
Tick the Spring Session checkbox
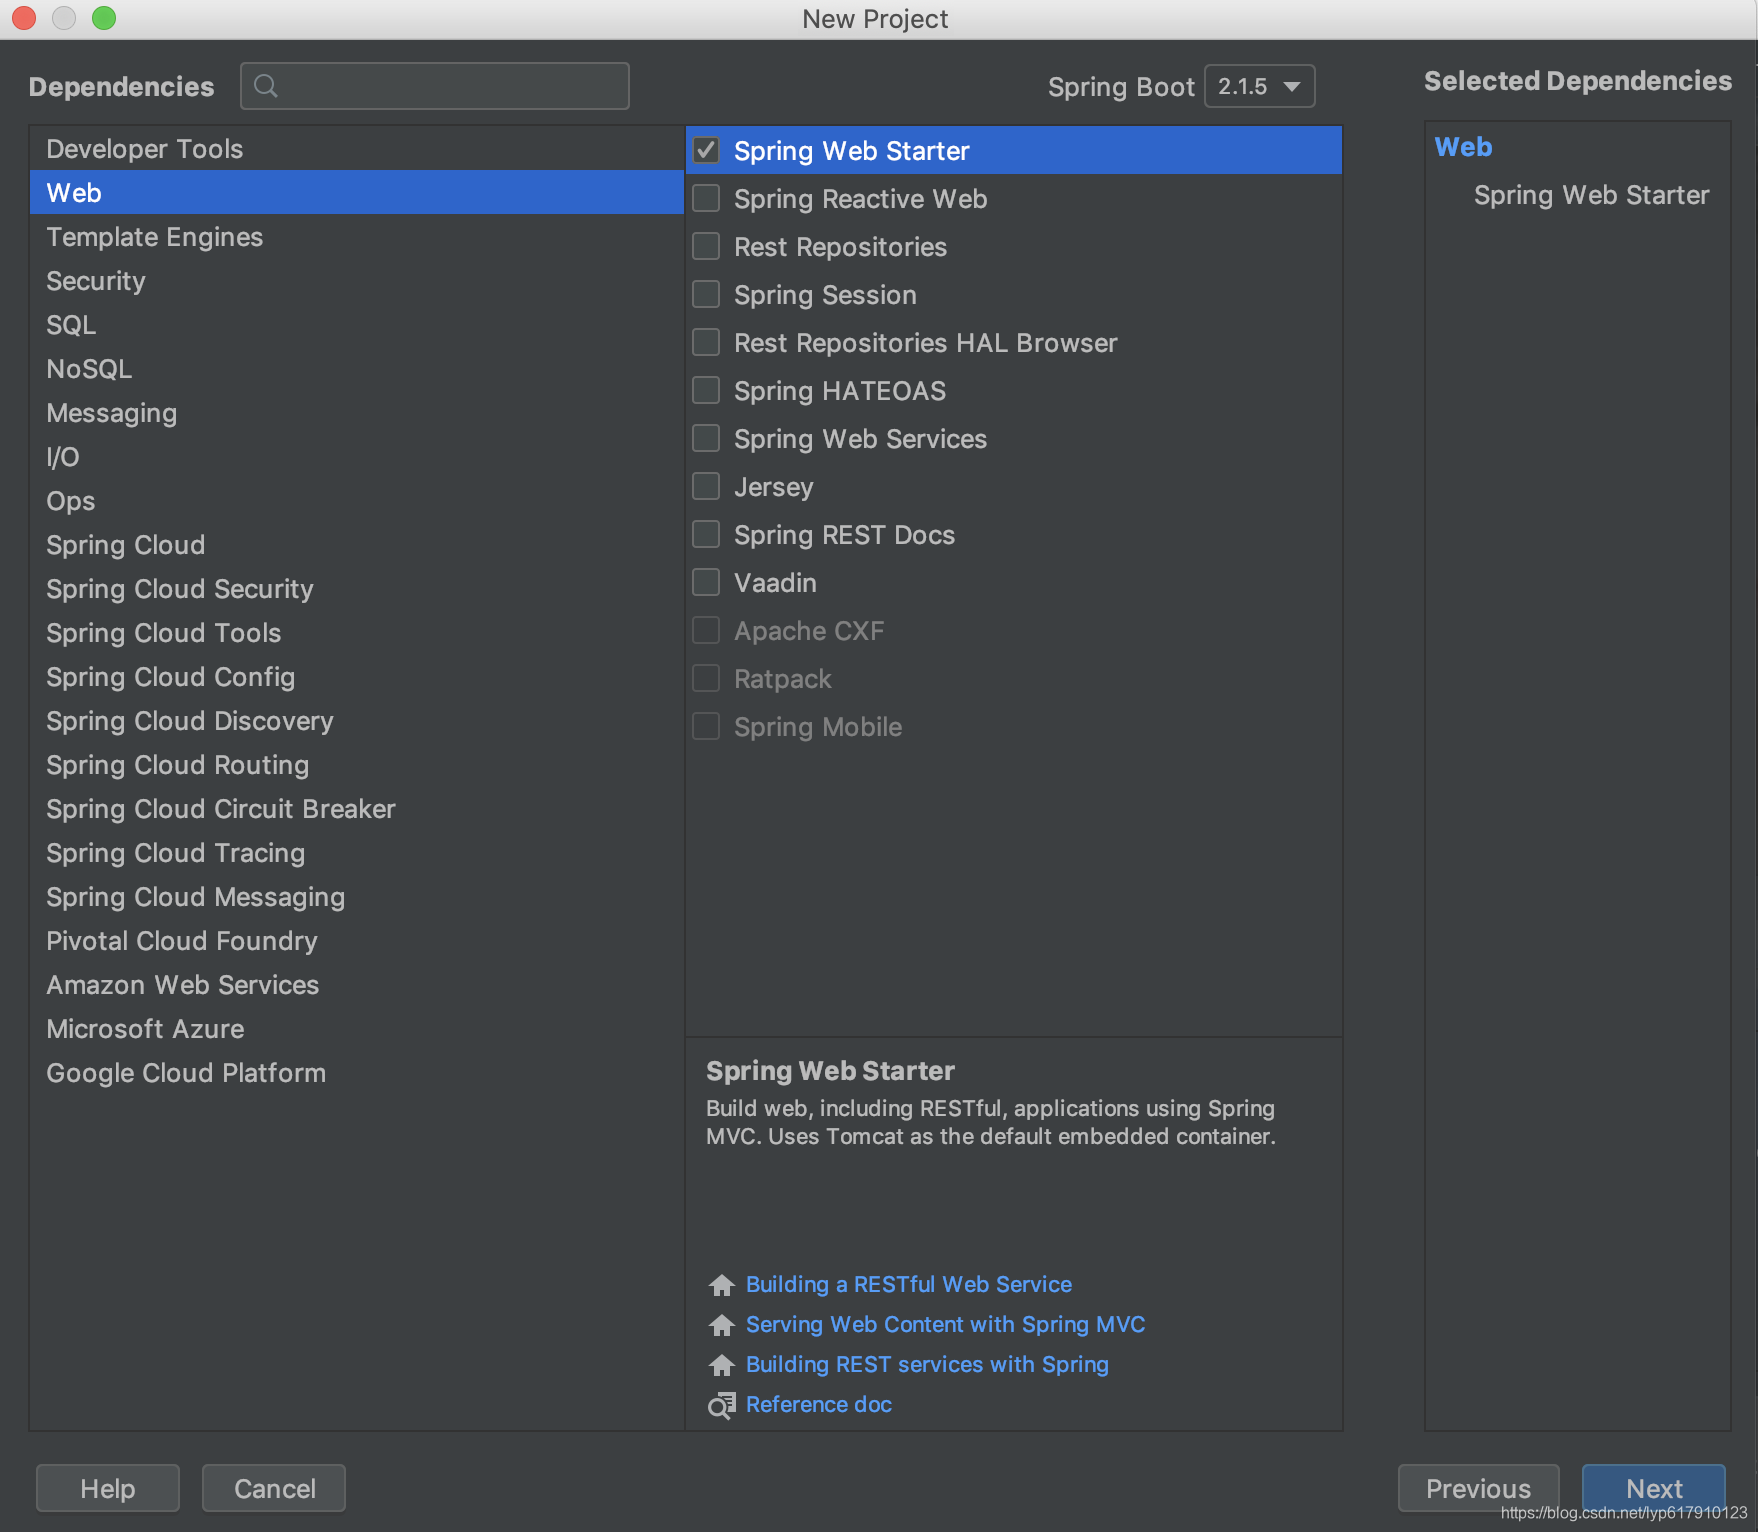706,294
